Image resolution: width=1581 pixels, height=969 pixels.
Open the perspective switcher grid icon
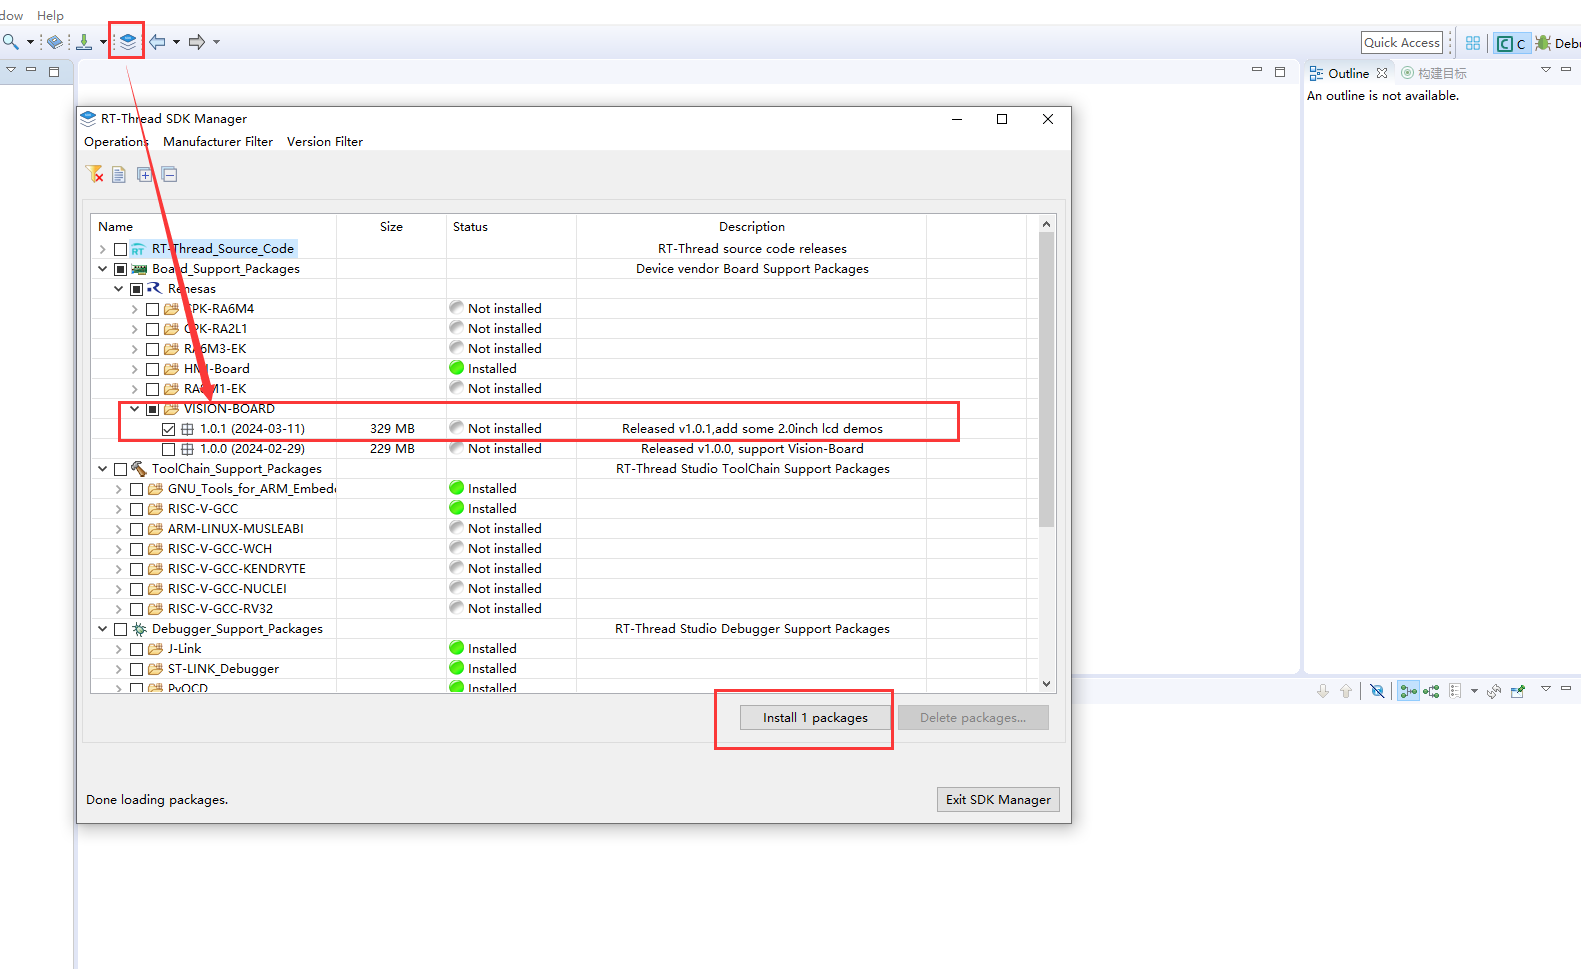(x=1473, y=43)
